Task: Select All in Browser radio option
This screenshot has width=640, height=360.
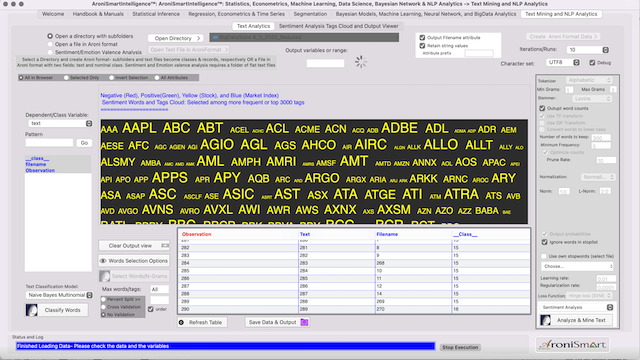Action: tap(21, 78)
